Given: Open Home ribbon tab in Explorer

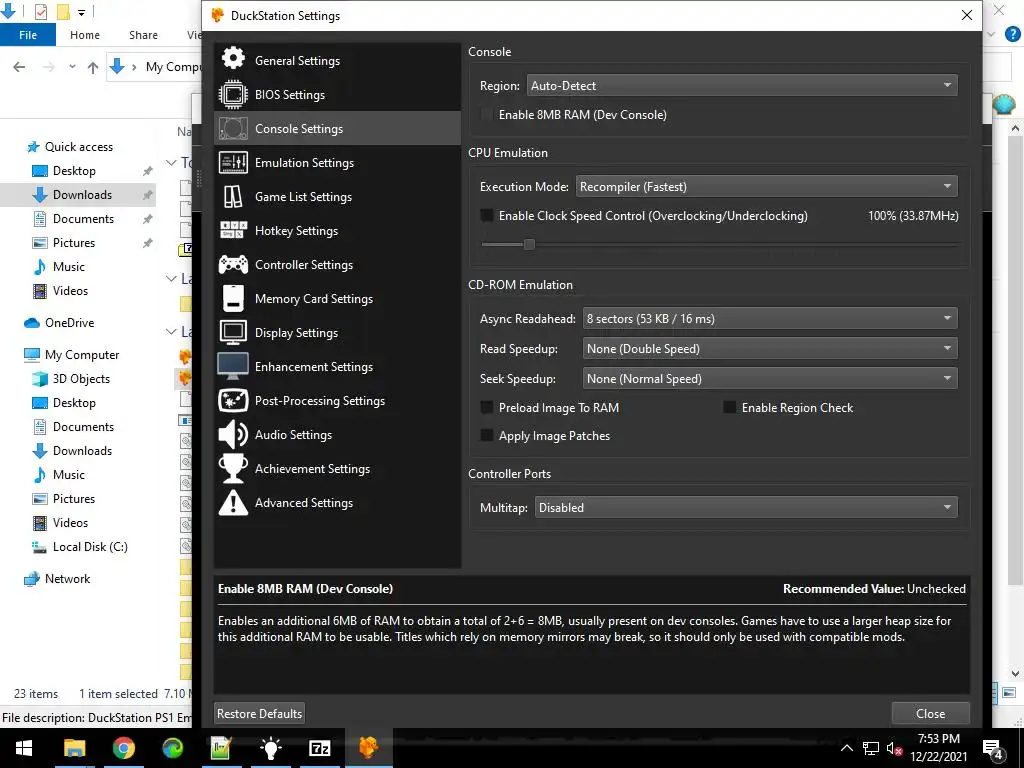Looking at the screenshot, I should (85, 35).
